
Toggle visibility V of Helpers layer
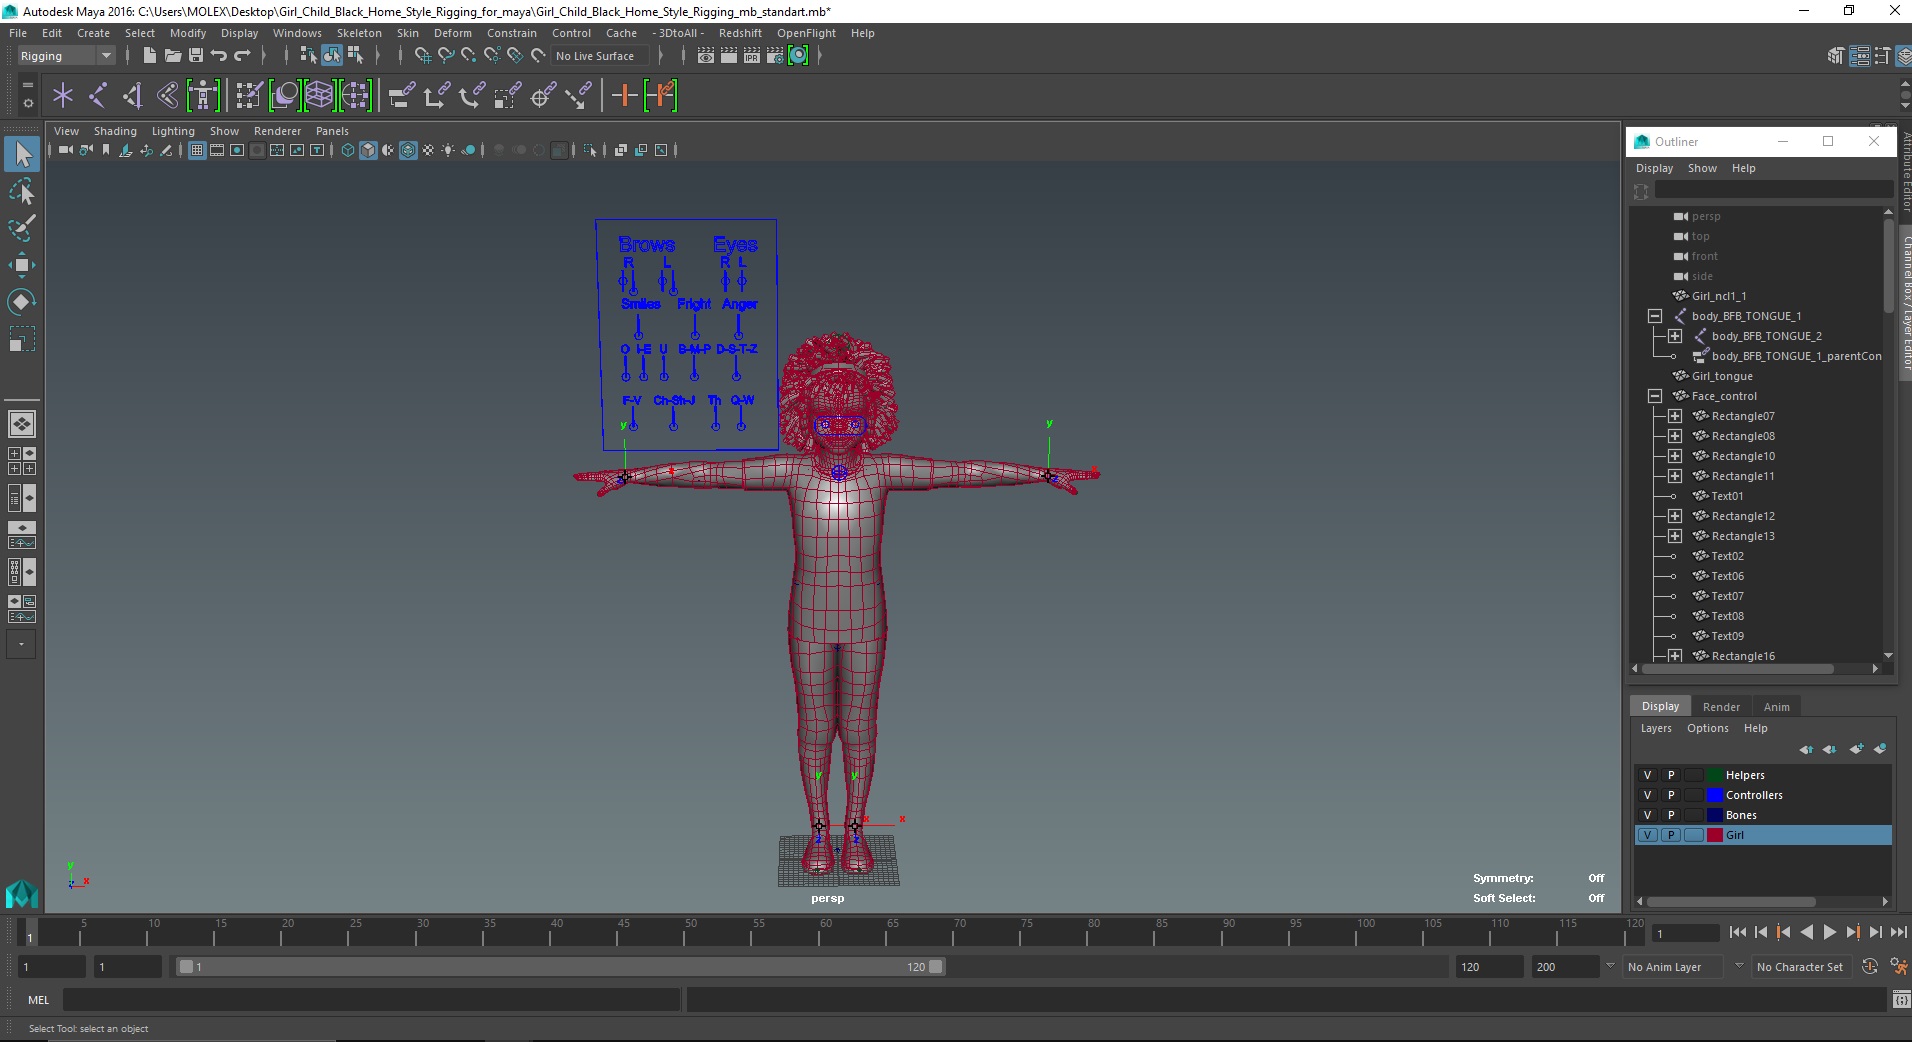[x=1648, y=775]
